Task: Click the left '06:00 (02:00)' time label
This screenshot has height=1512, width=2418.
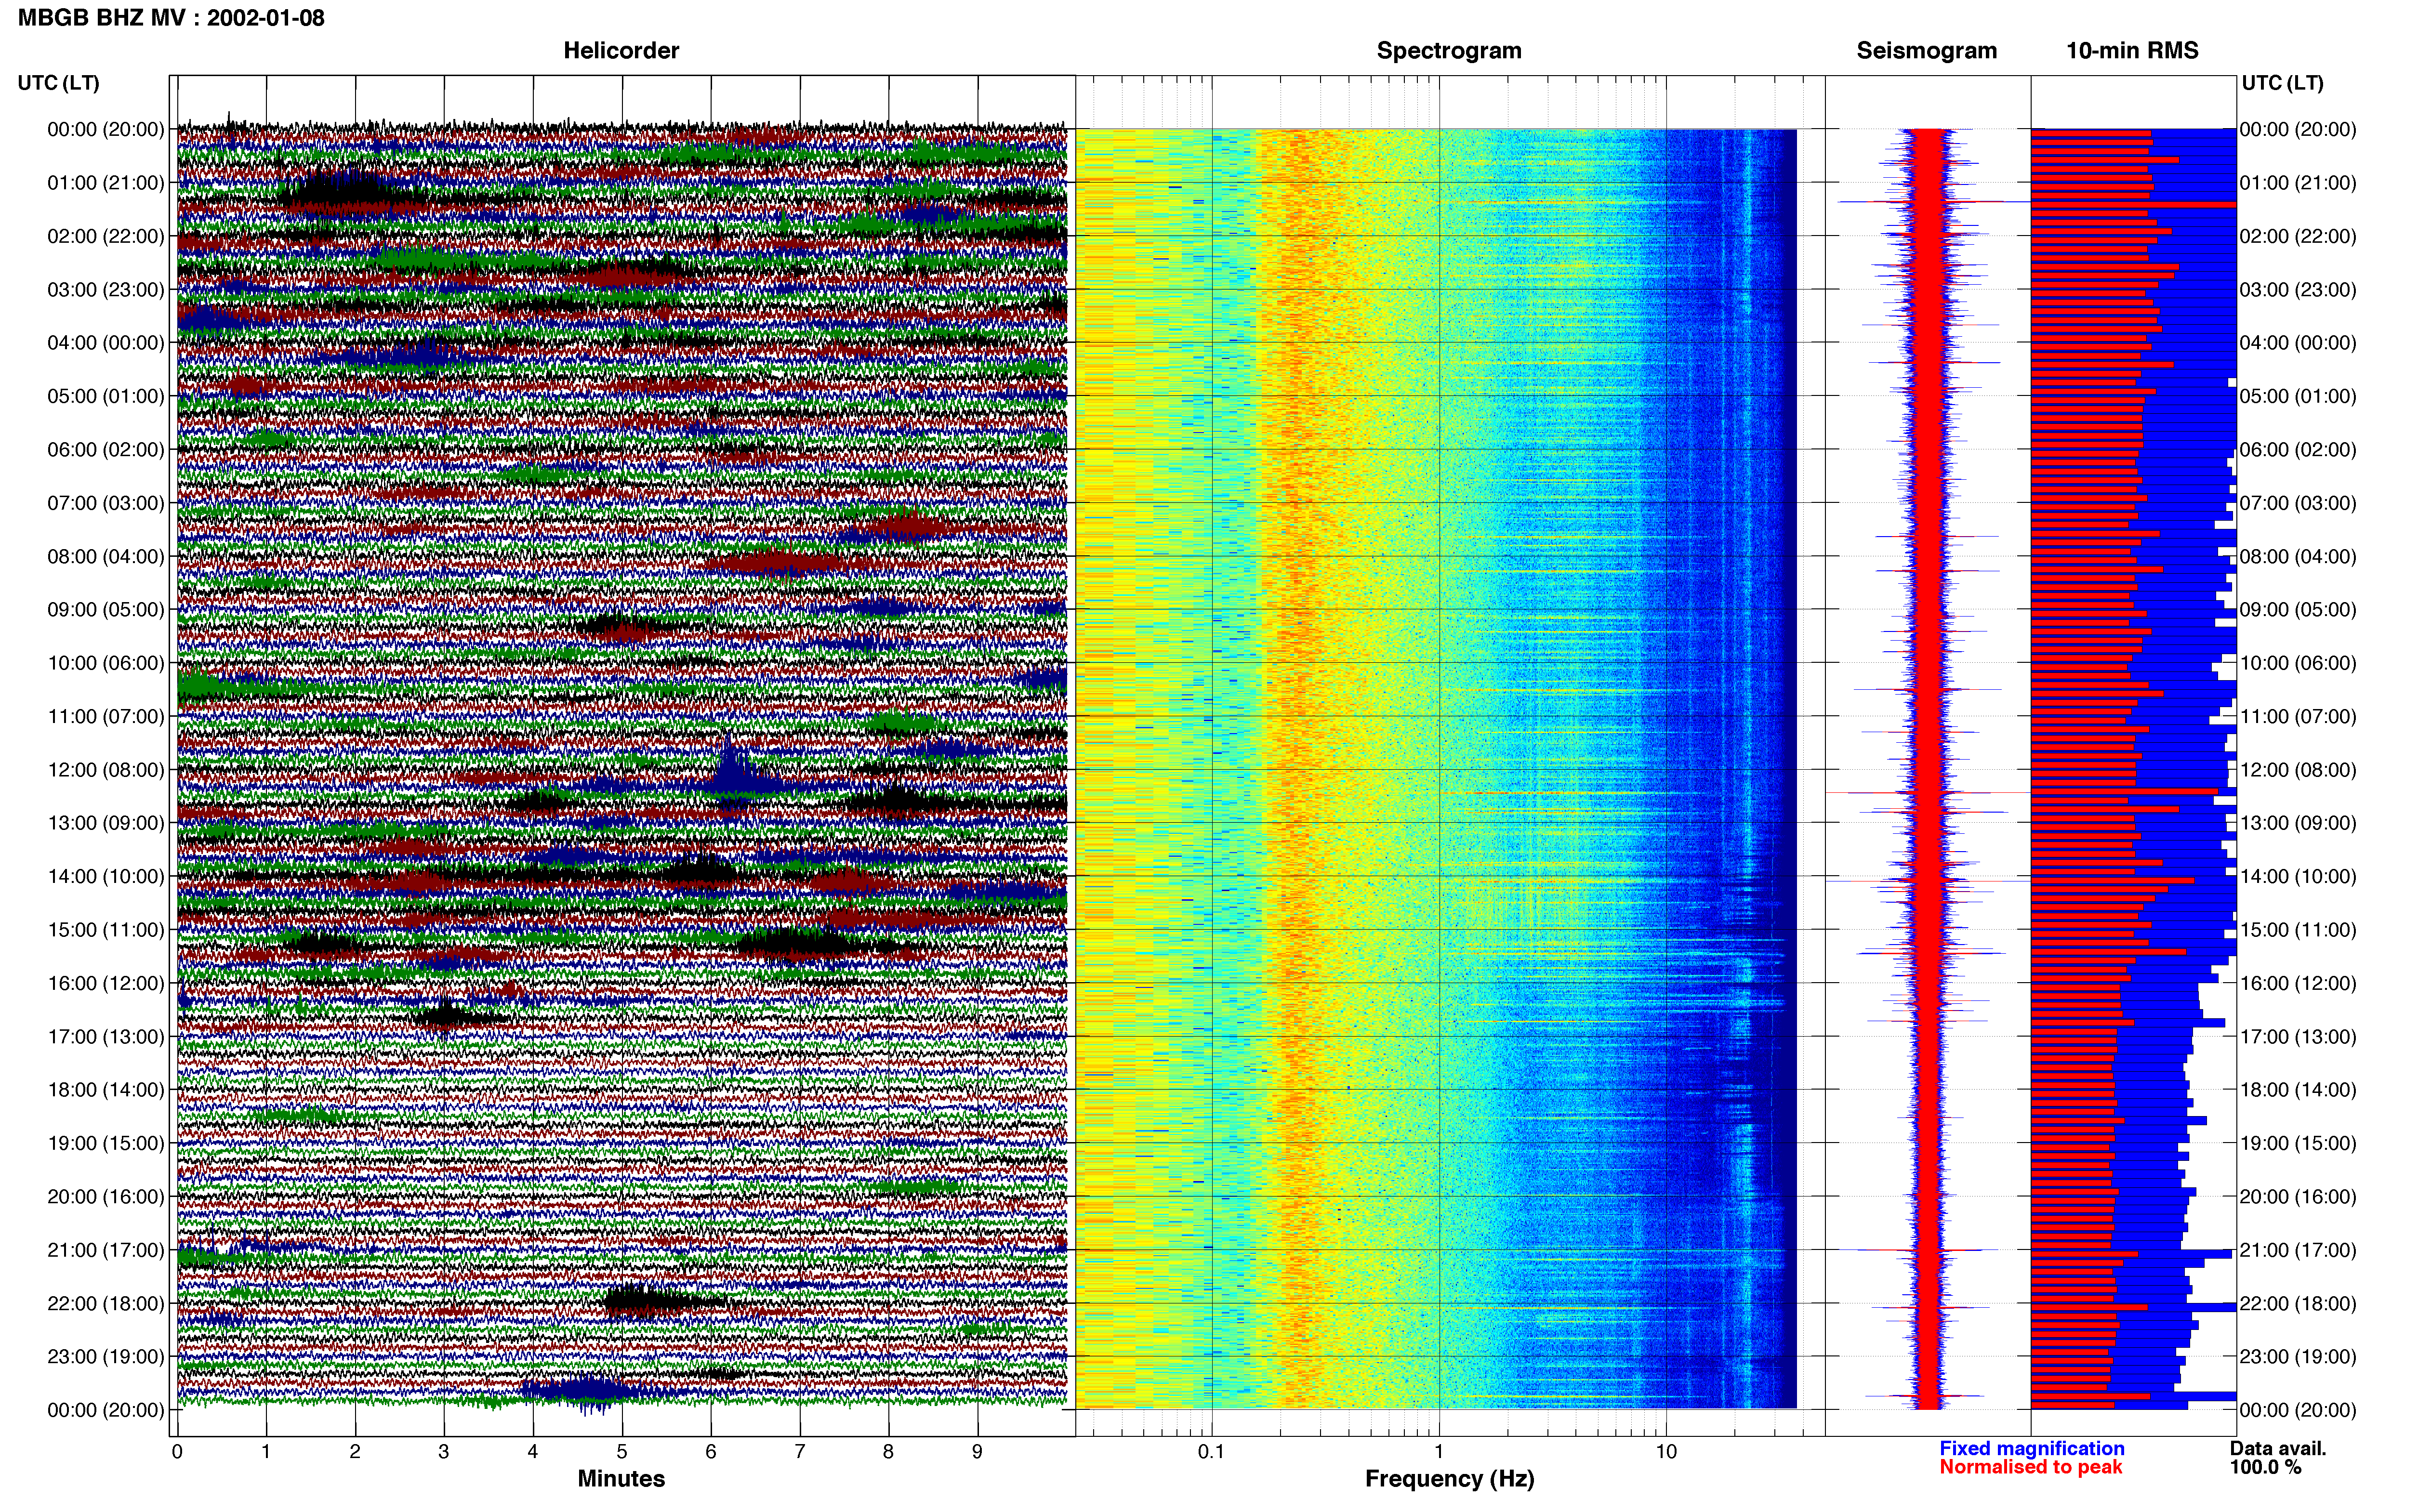Action: [x=106, y=449]
